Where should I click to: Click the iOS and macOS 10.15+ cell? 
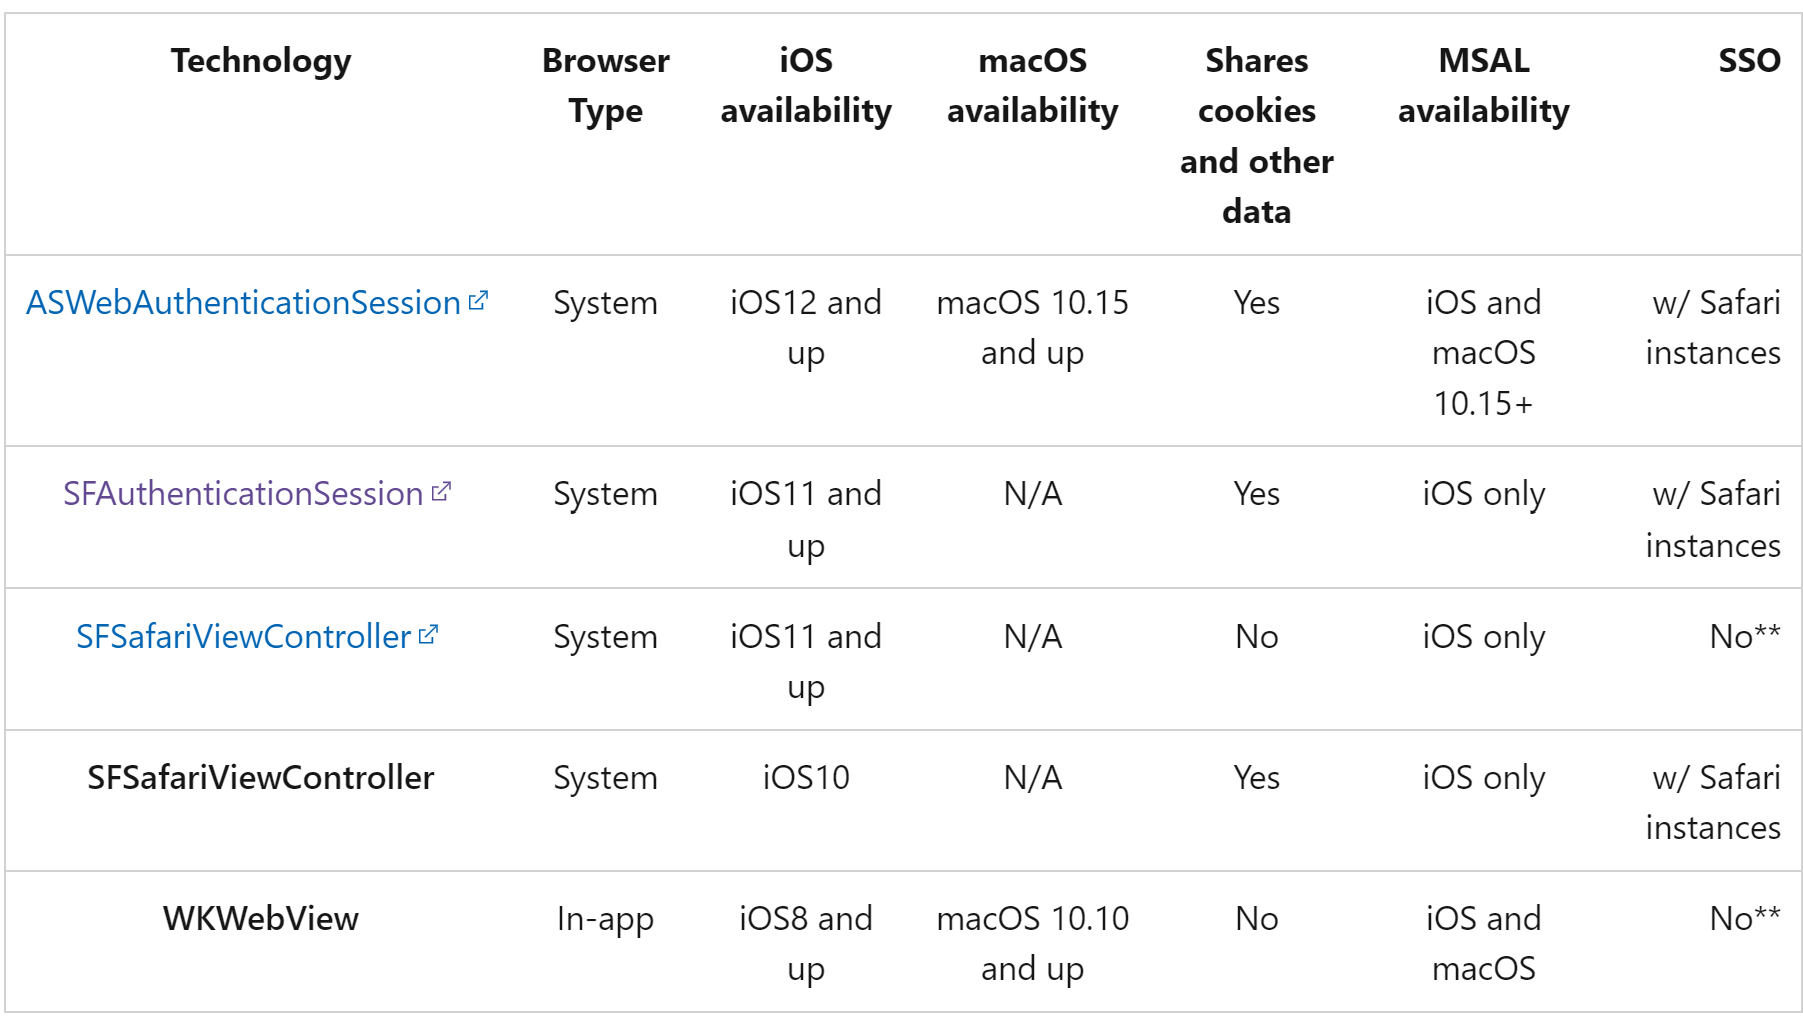point(1484,353)
